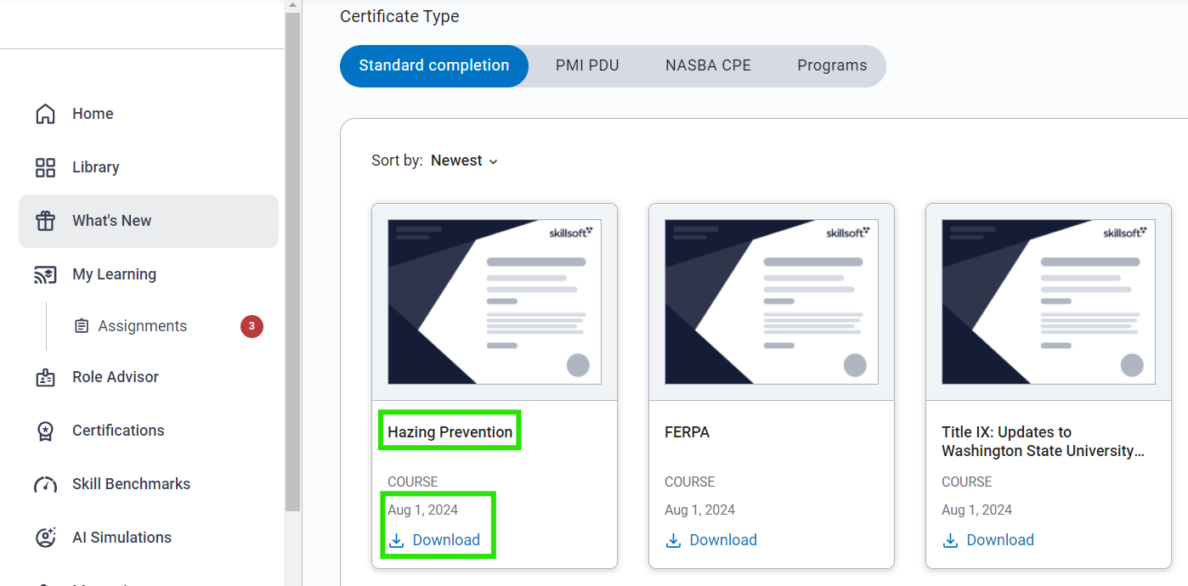Expand the Sort by Newest dropdown

[x=465, y=161]
